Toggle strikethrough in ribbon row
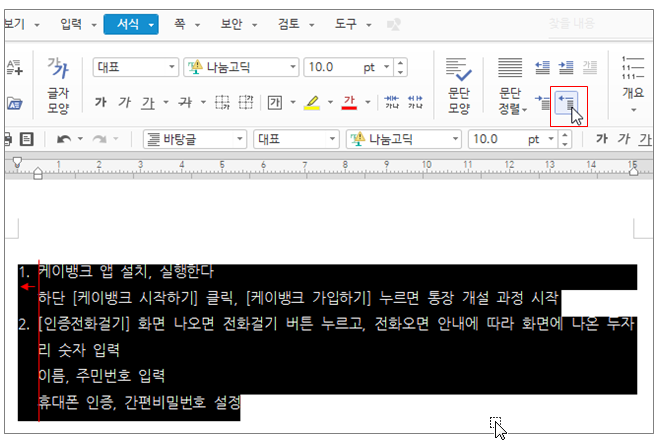The height and width of the screenshot is (441, 661). tap(185, 102)
